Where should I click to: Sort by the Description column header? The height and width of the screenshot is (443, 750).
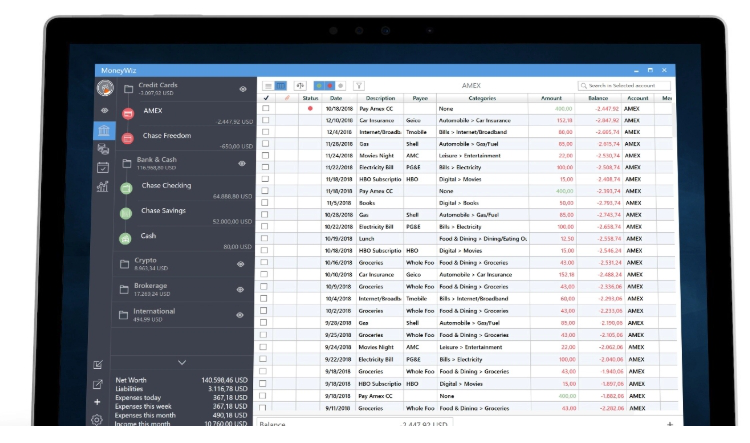[380, 98]
